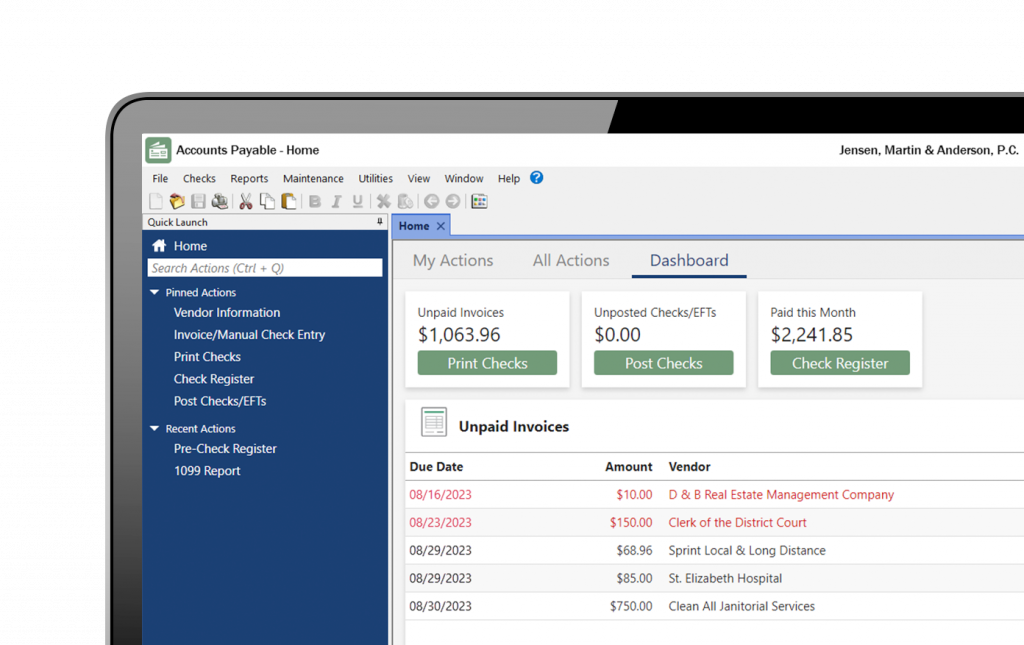
Task: Open a file using the Open folder icon
Action: click(x=177, y=201)
